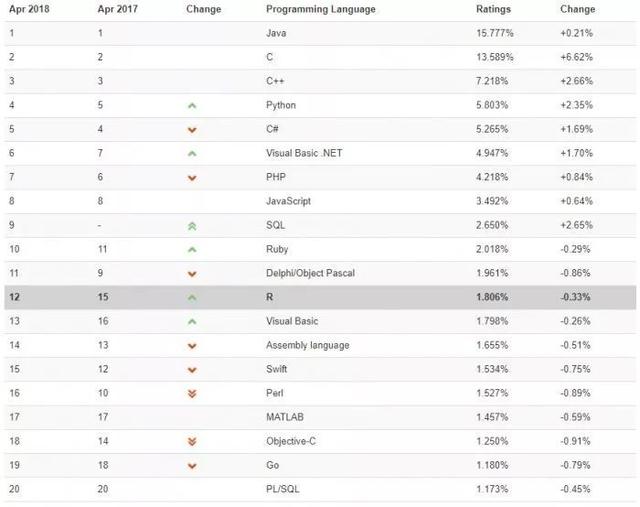The height and width of the screenshot is (507, 640).
Task: Click the green up arrow beside Visual Basic .NET
Action: tap(192, 153)
